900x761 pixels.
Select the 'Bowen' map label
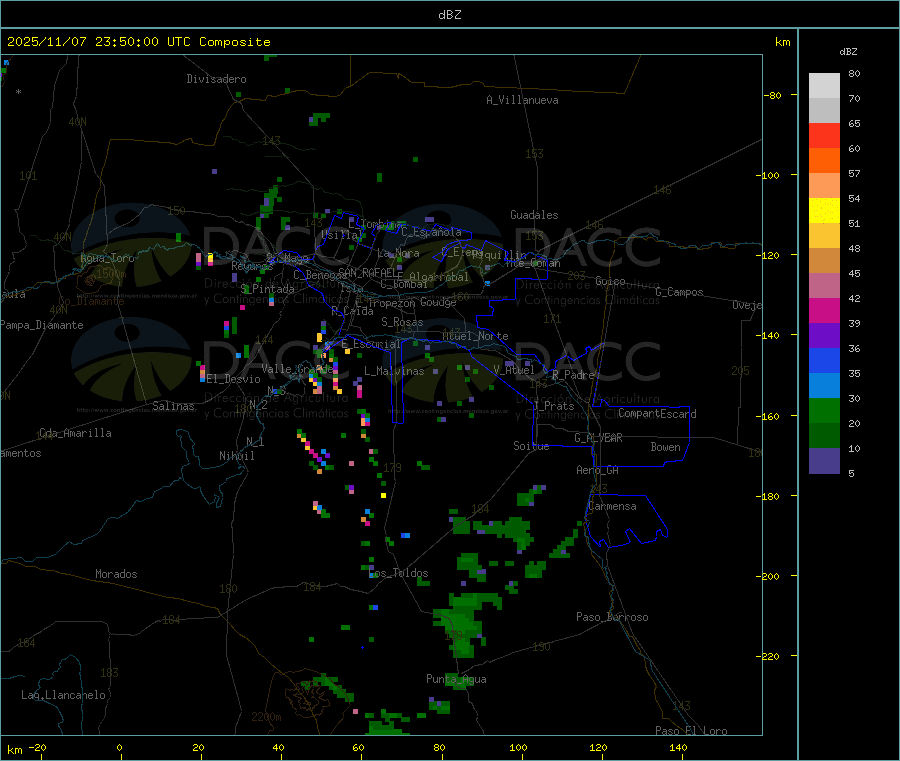click(666, 447)
